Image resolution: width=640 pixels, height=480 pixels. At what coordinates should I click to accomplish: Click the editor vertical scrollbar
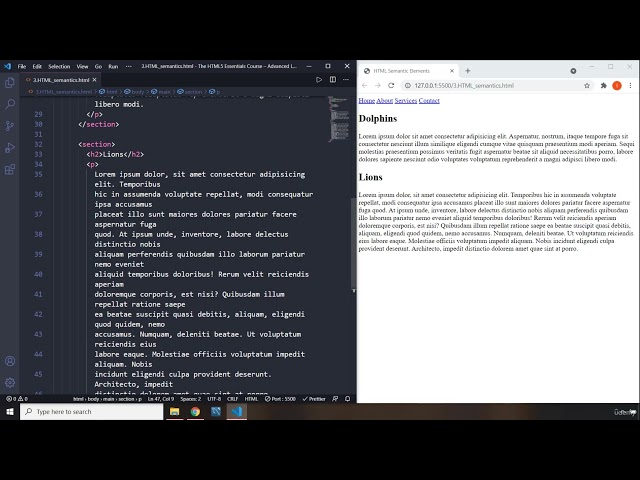pyautogui.click(x=353, y=243)
